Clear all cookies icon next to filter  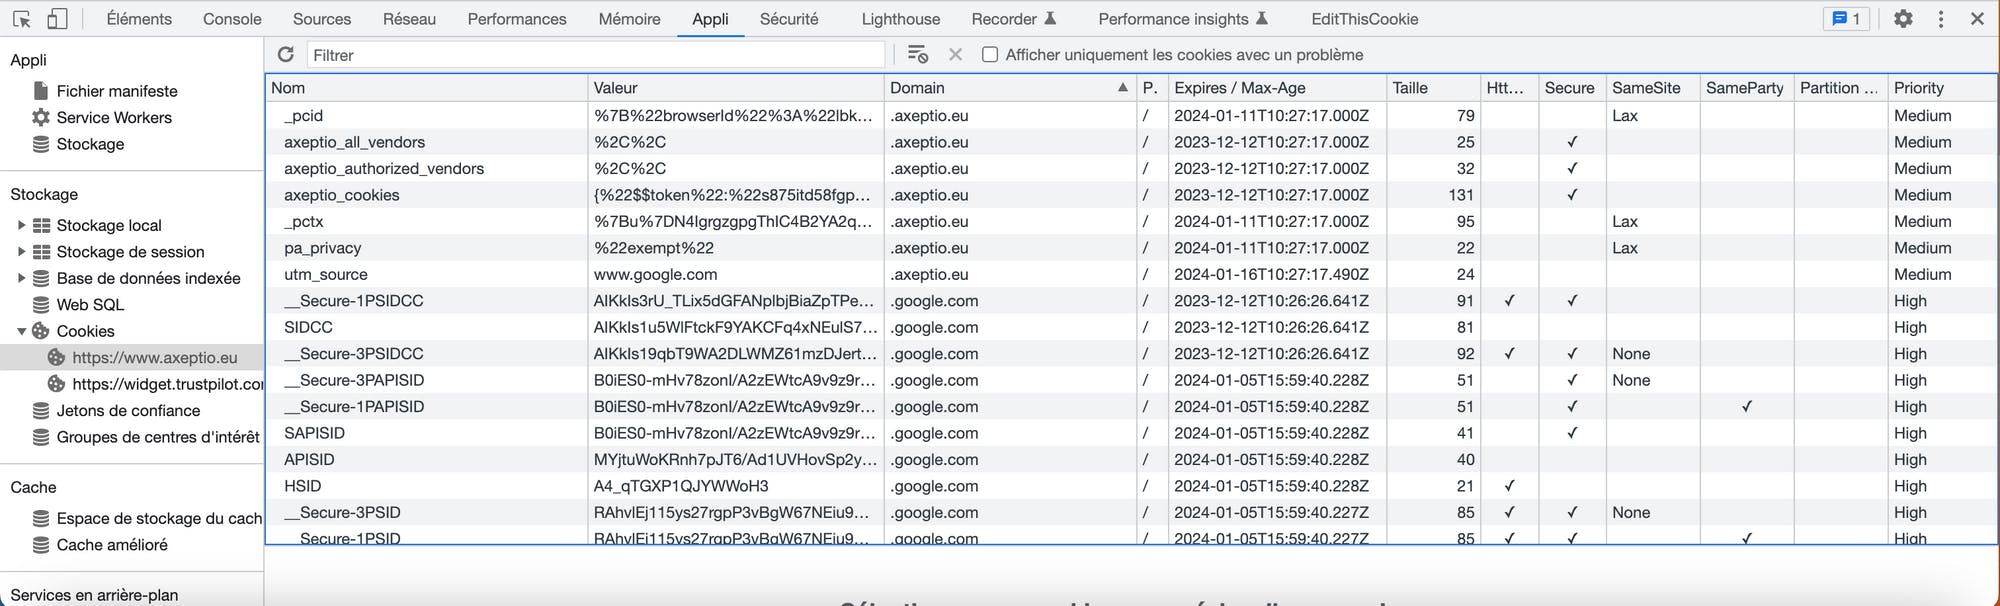point(917,55)
